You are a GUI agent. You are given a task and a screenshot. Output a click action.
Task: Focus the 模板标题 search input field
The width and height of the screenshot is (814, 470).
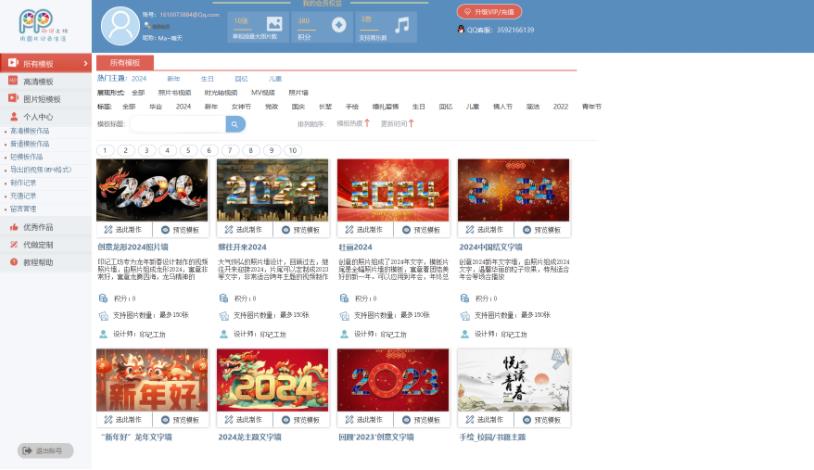pos(177,124)
